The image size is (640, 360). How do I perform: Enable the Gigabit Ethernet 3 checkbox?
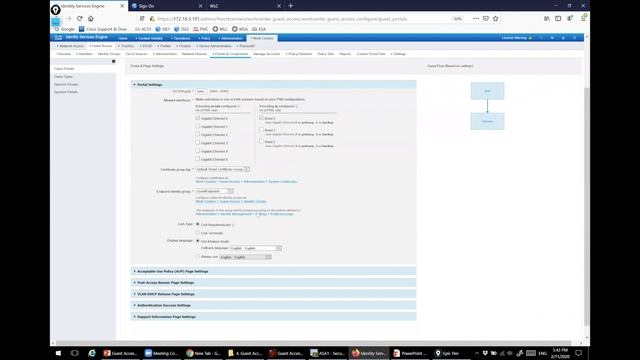click(x=198, y=143)
